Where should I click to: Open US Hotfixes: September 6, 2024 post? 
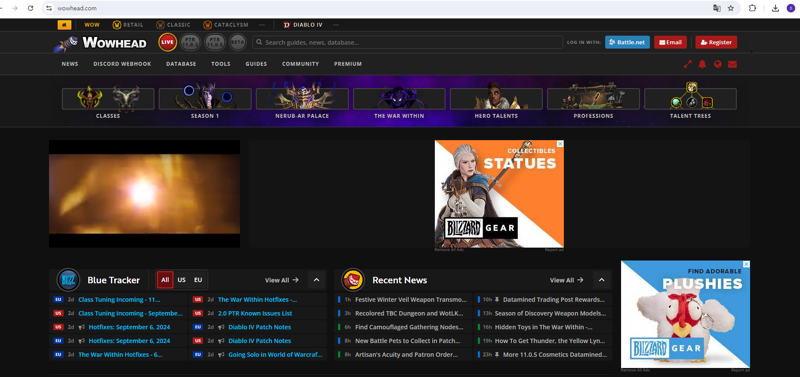pos(130,327)
